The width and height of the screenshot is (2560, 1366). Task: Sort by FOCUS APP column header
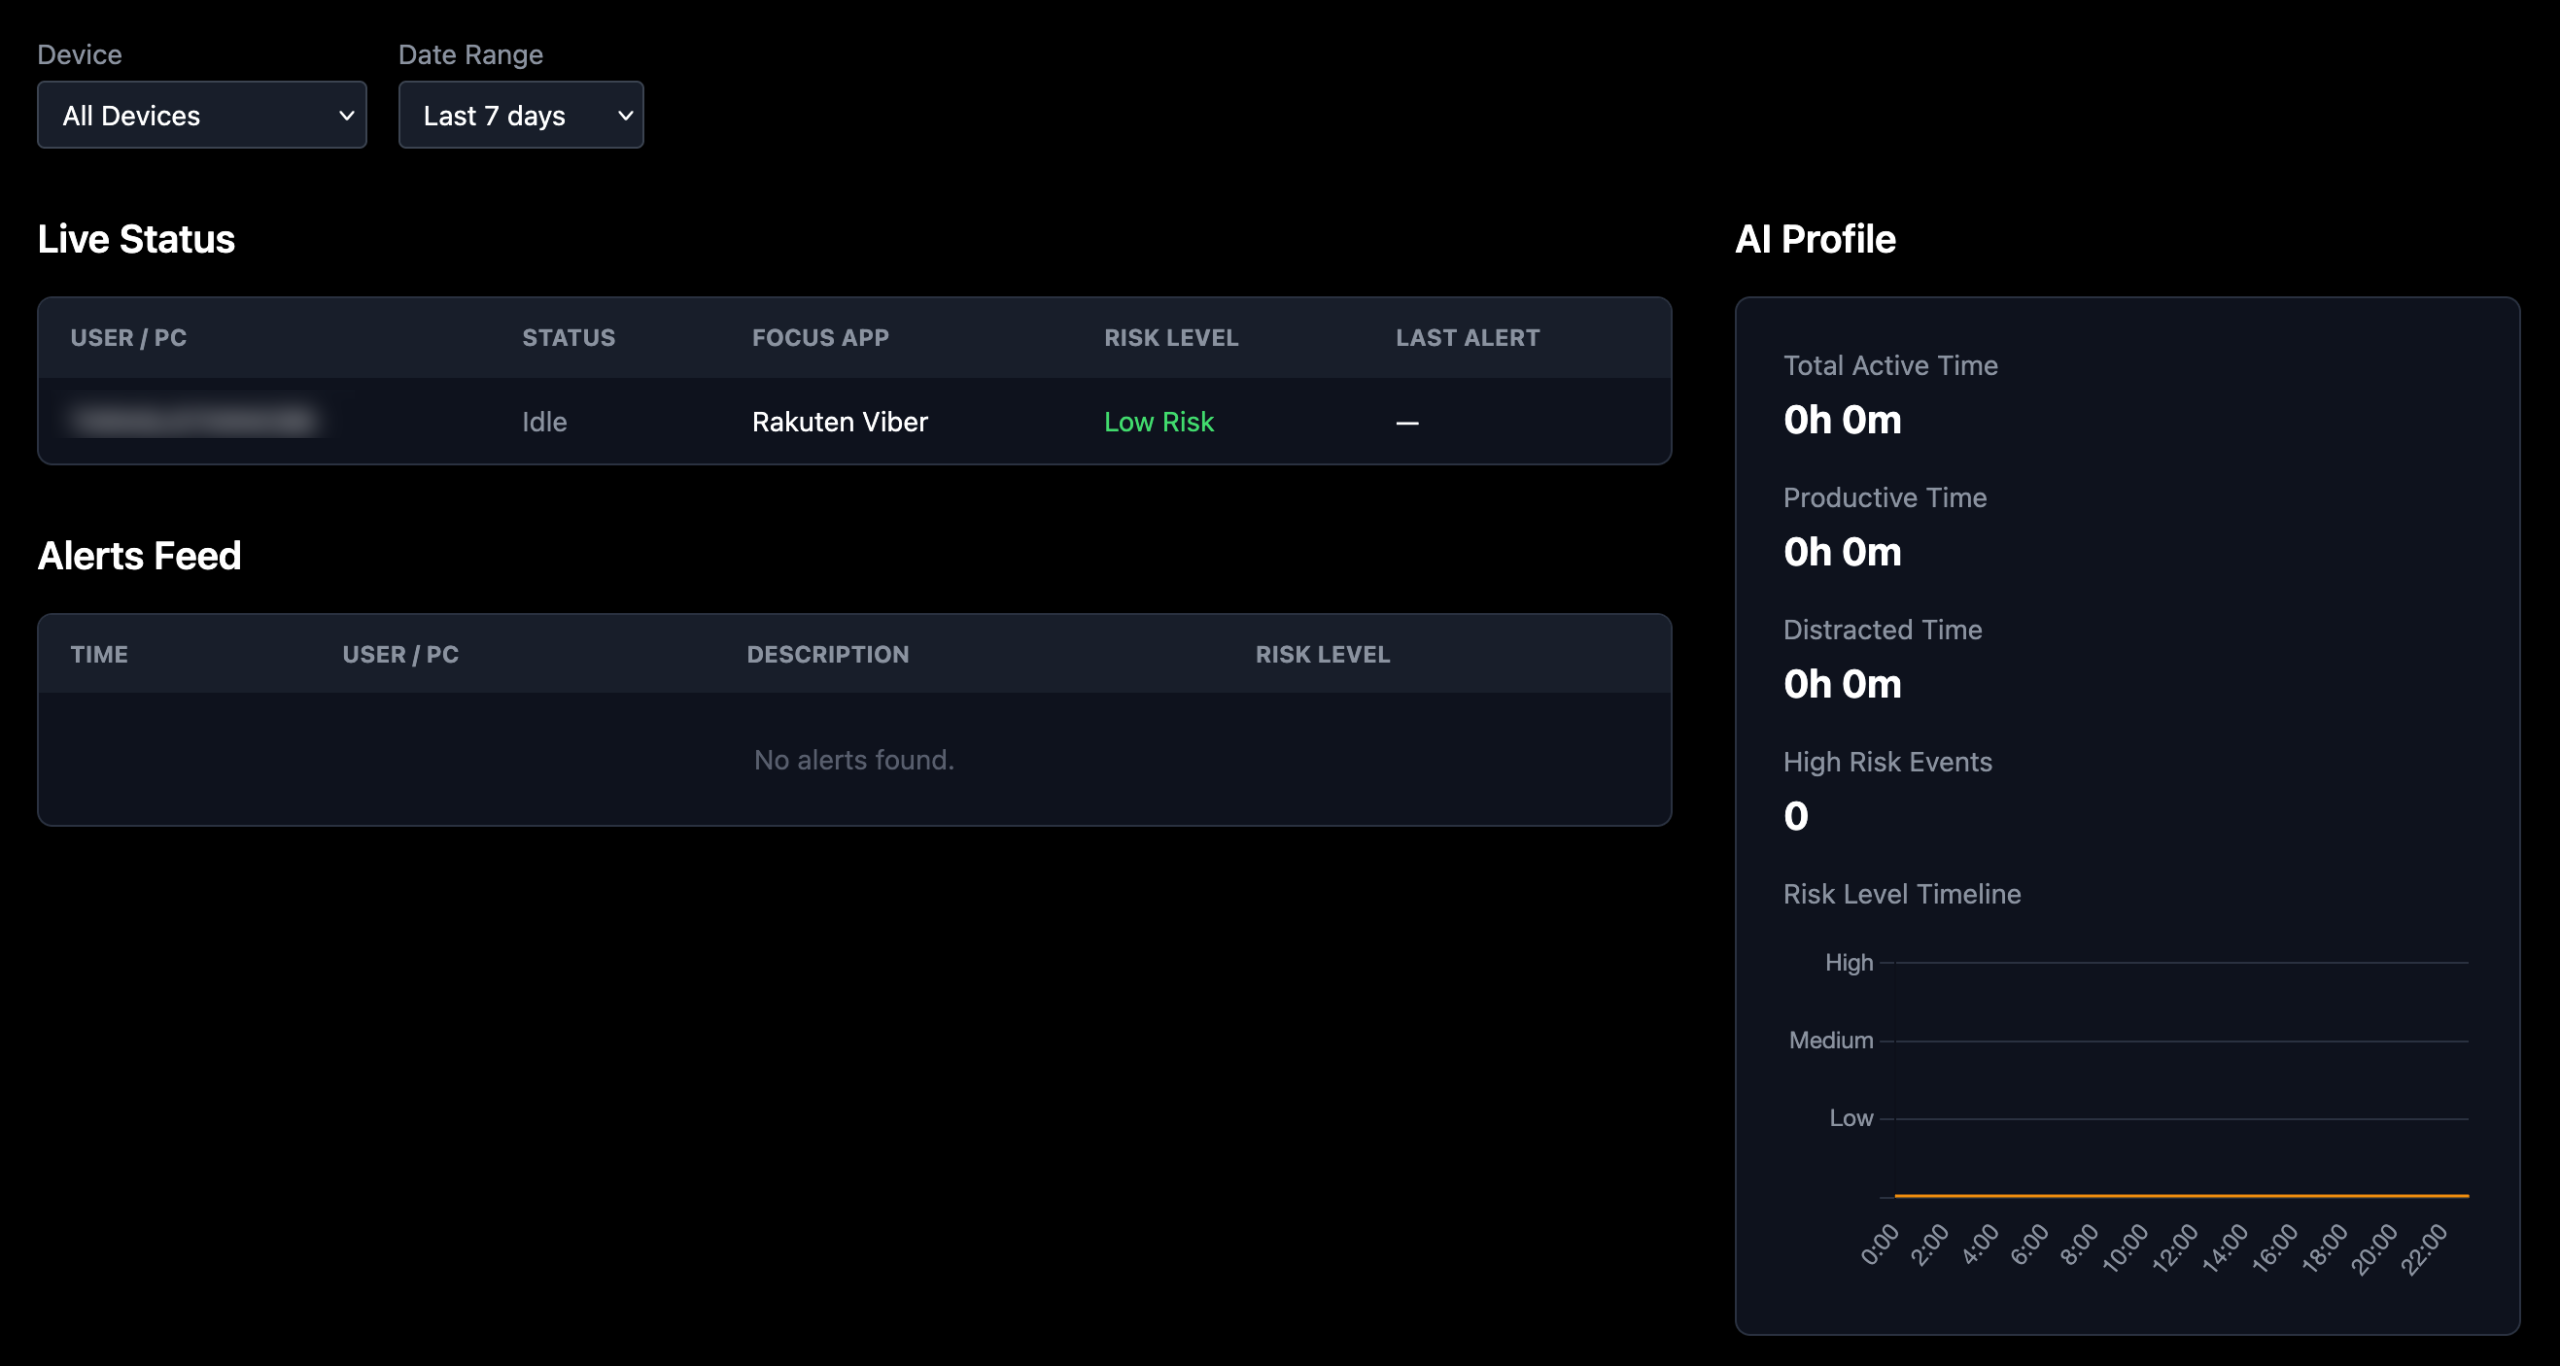[x=820, y=338]
